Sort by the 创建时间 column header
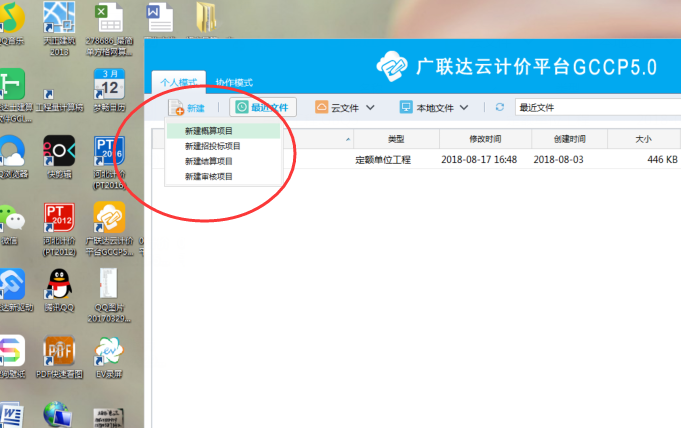 coord(569,139)
